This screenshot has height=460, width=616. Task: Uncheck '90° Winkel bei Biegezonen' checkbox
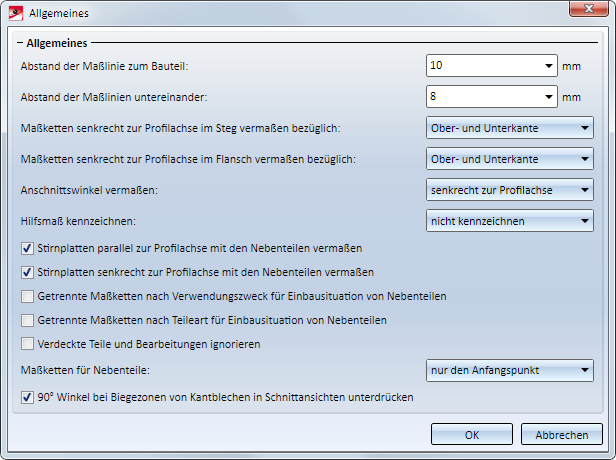click(x=27, y=397)
